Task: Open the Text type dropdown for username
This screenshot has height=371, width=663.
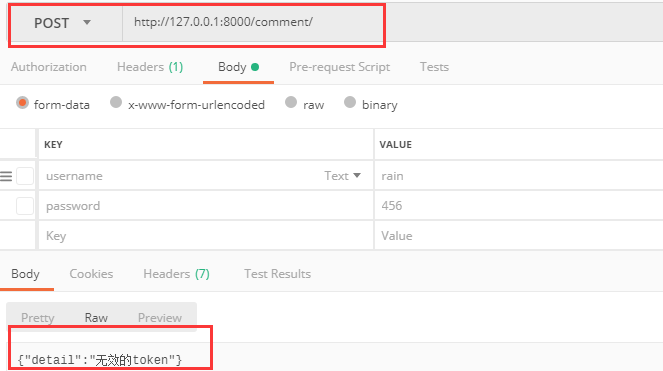Action: click(342, 176)
